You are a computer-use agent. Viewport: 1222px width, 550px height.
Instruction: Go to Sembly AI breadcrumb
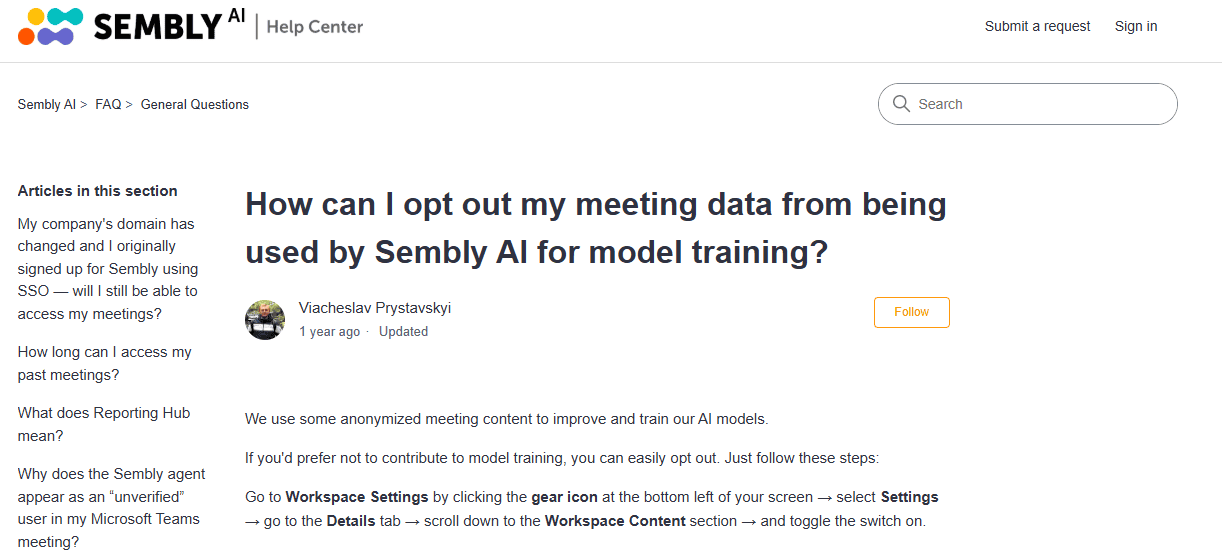[46, 104]
